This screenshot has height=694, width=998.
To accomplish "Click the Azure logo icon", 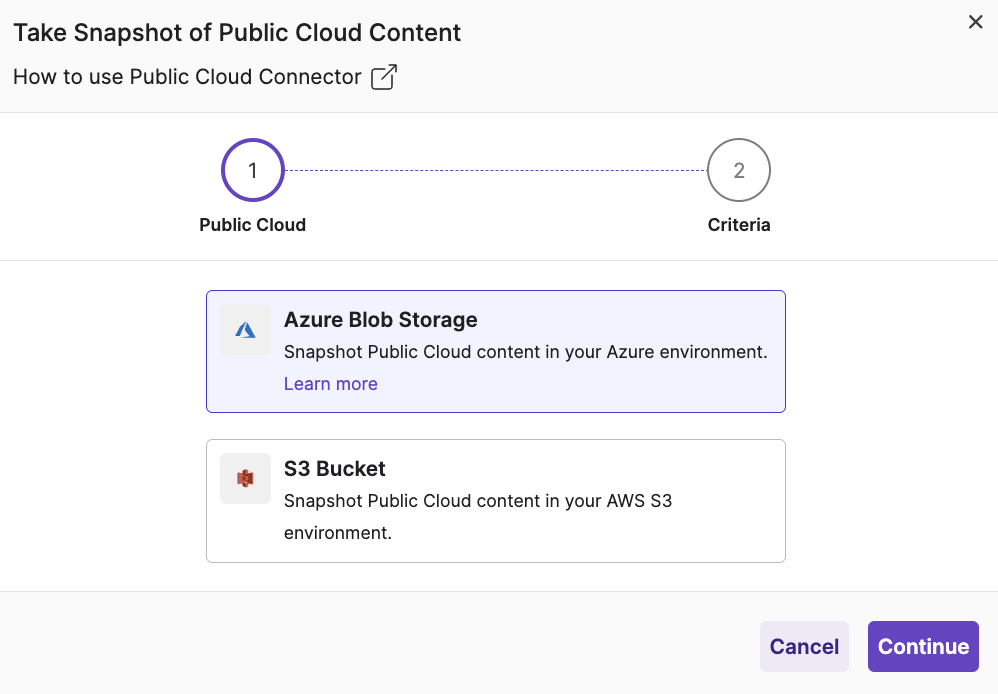I will point(245,330).
